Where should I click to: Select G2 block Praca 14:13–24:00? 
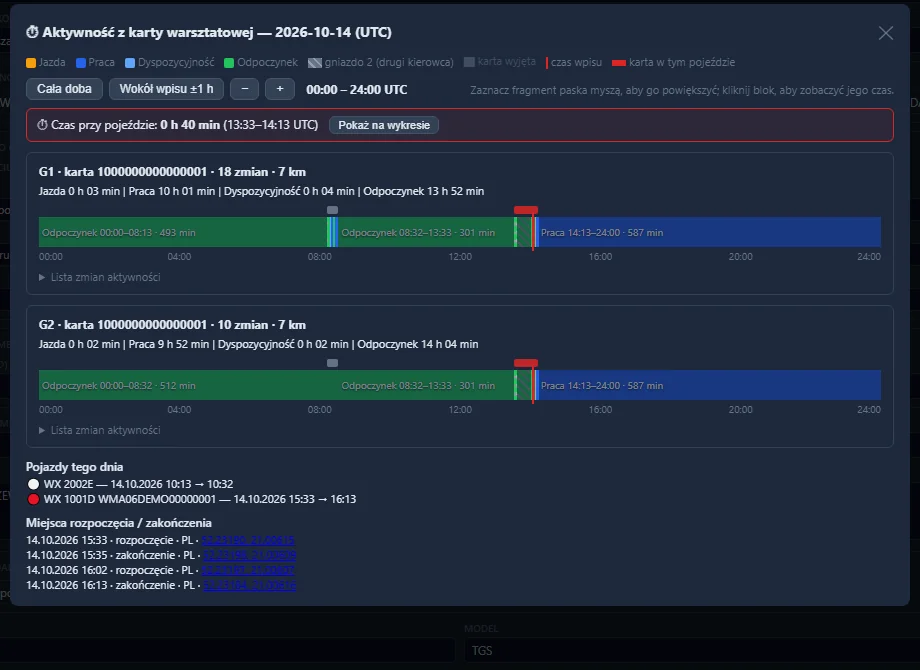tap(709, 385)
